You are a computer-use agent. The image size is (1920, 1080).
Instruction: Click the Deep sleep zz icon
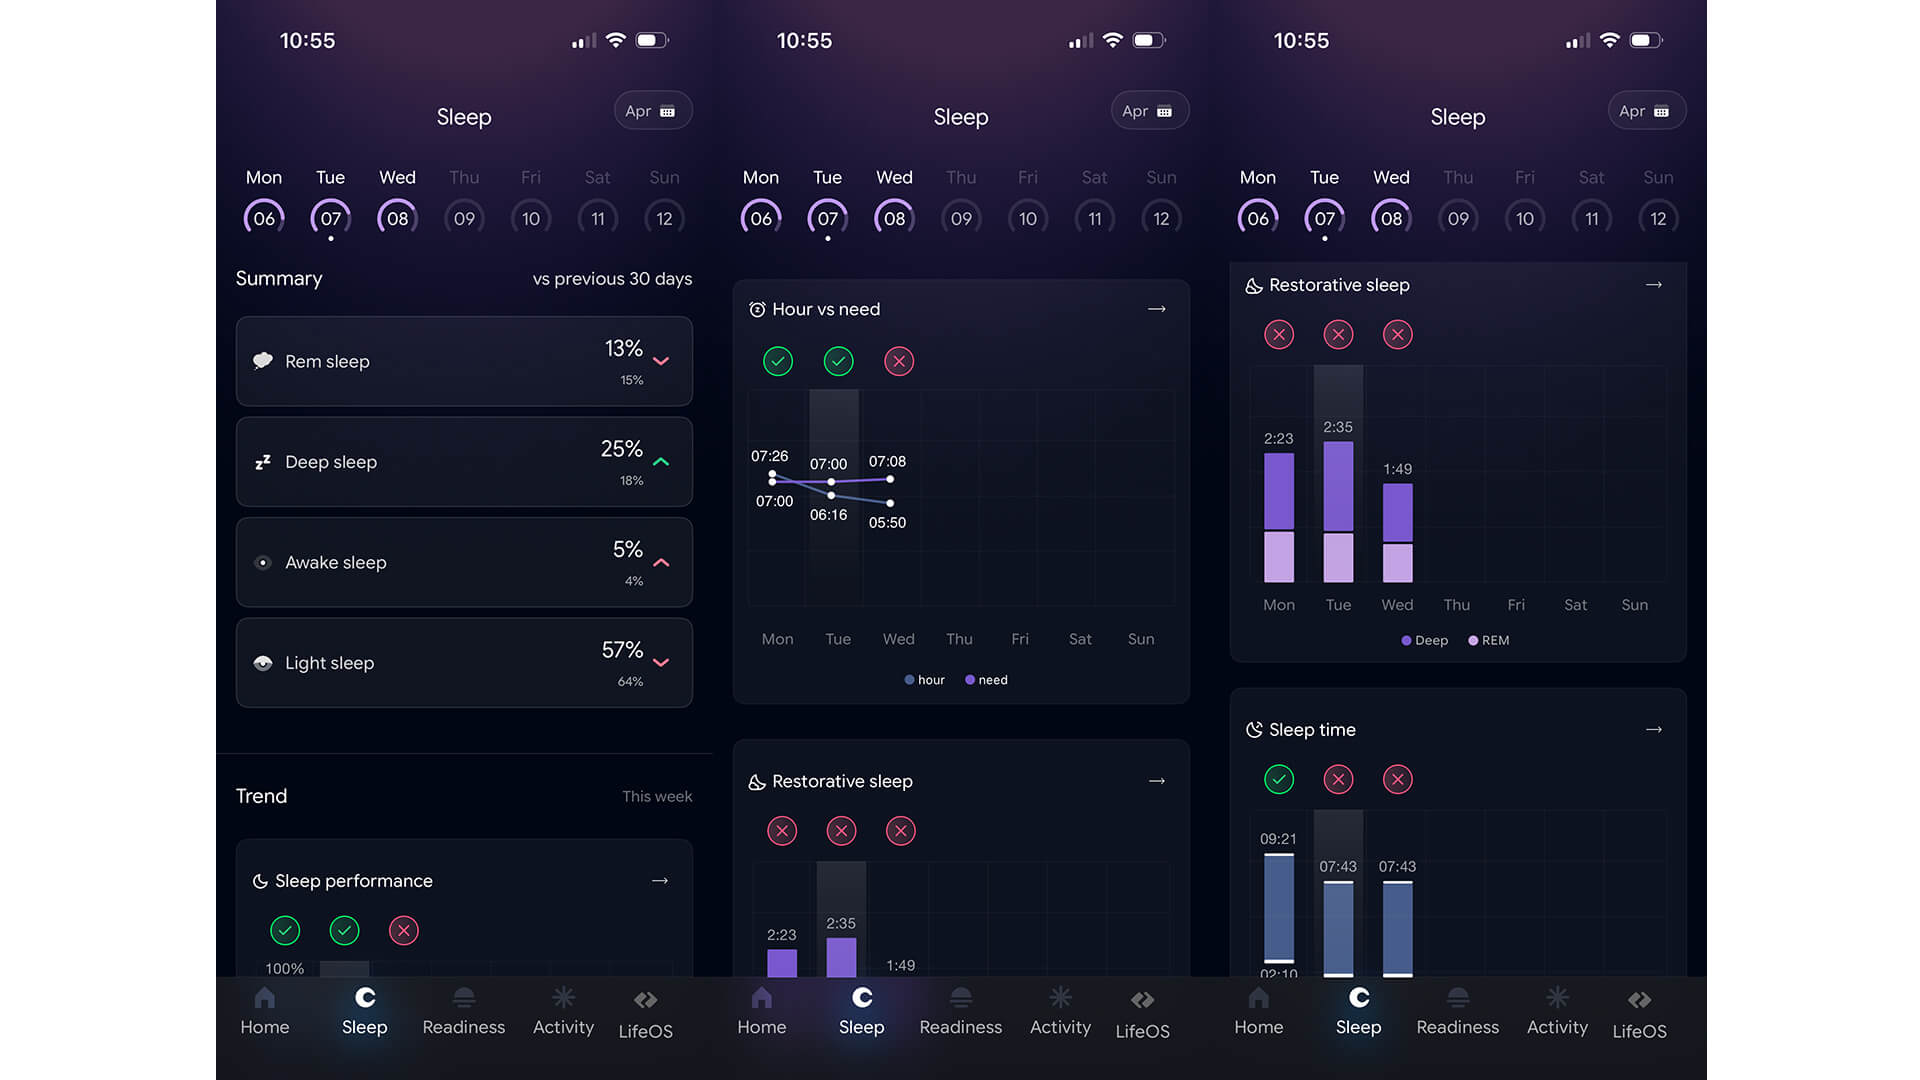coord(263,462)
